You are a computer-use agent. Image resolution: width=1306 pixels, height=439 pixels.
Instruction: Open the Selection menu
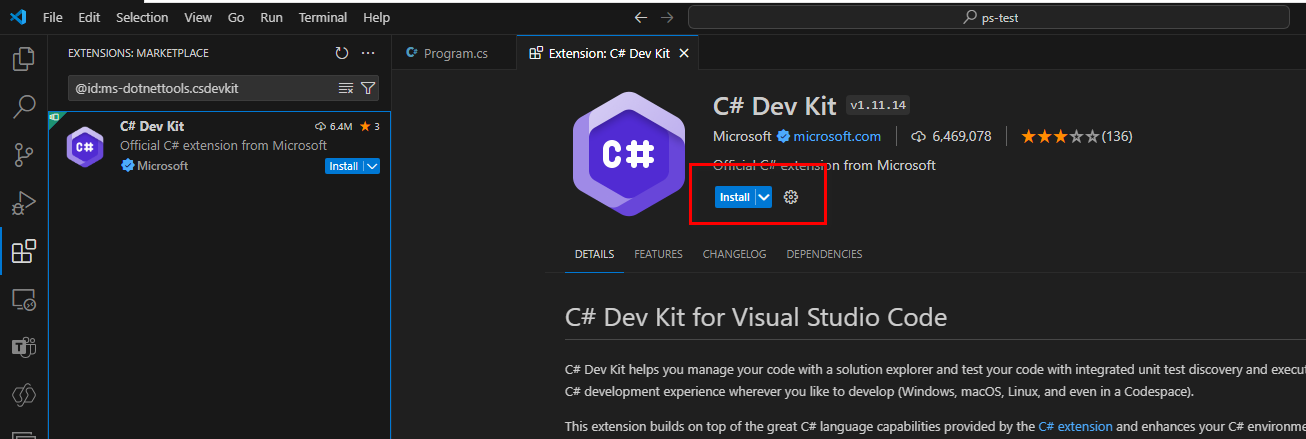142,18
